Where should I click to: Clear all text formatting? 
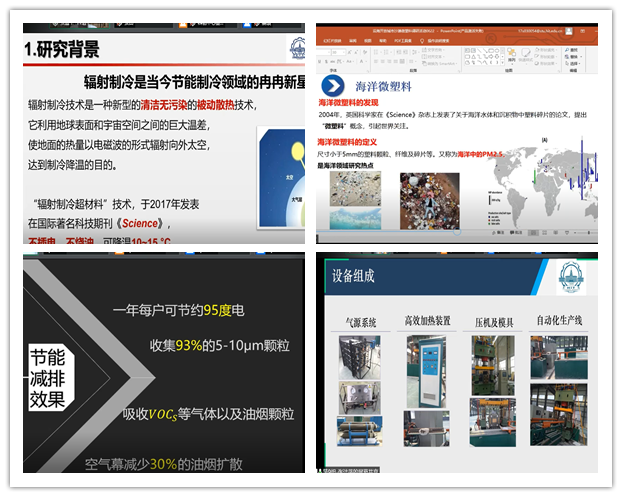tap(365, 52)
